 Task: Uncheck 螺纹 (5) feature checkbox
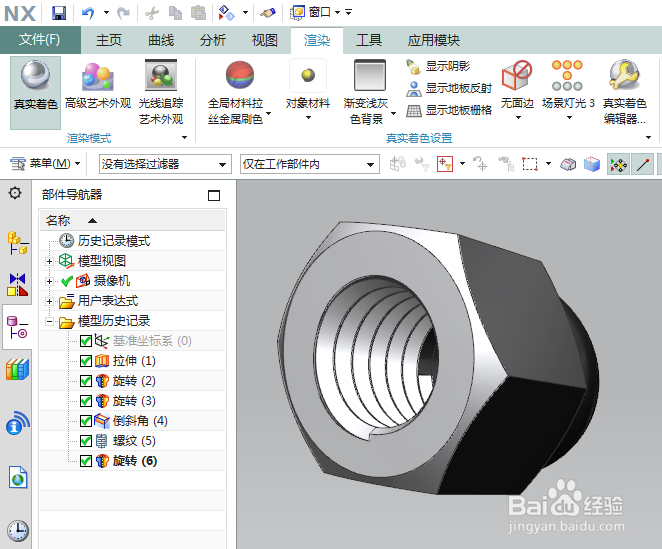(x=86, y=441)
